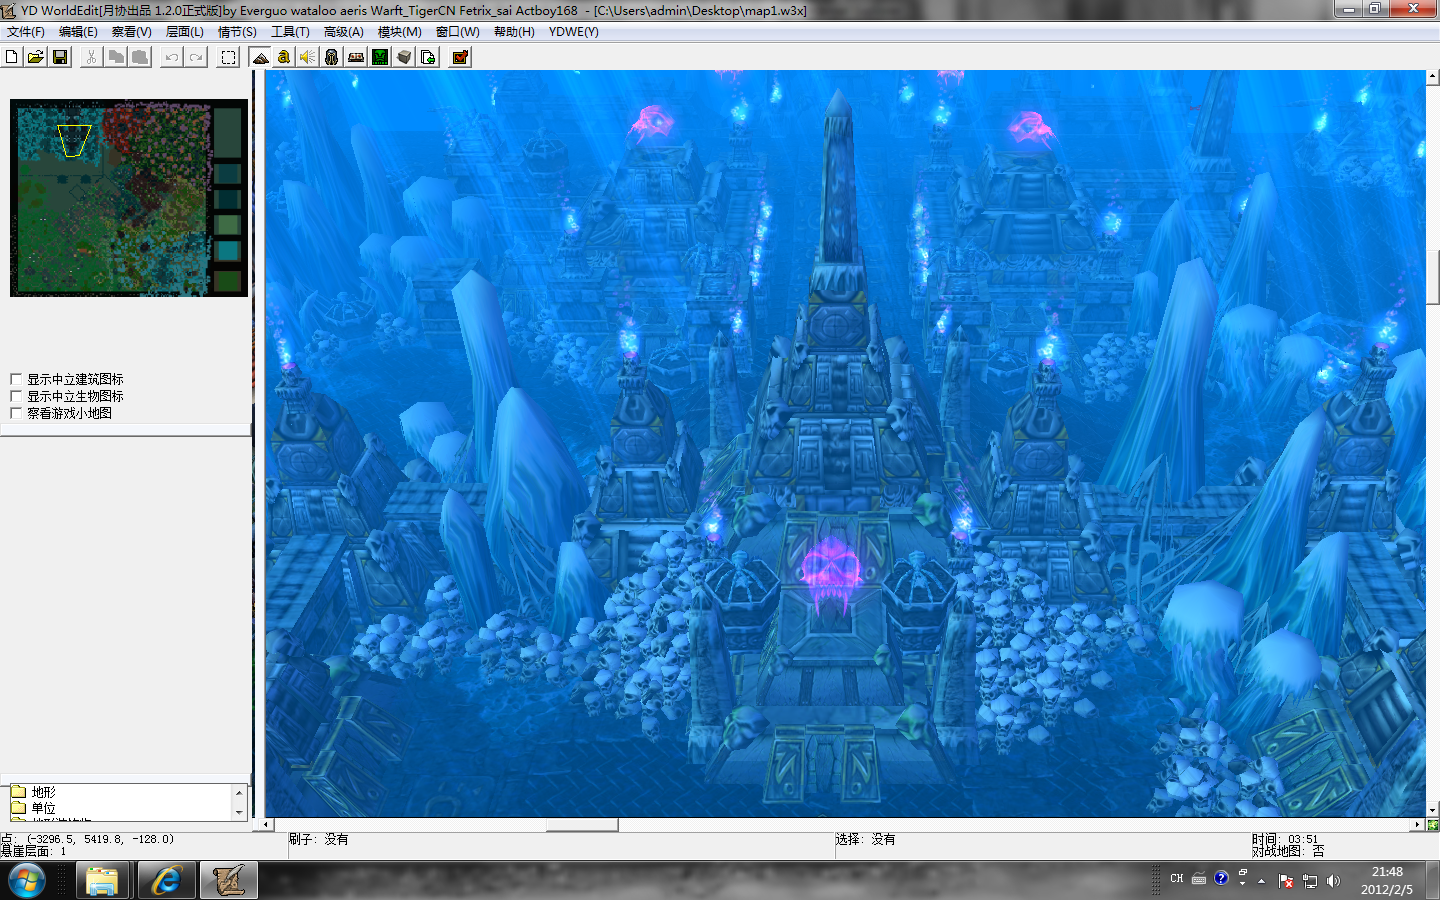
Task: Click the viewport left scroll arrow
Action: [x=266, y=825]
